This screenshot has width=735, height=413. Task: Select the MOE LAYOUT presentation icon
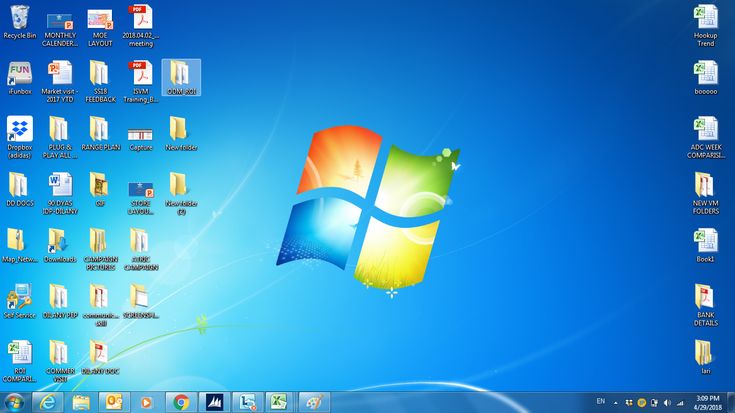click(x=100, y=26)
